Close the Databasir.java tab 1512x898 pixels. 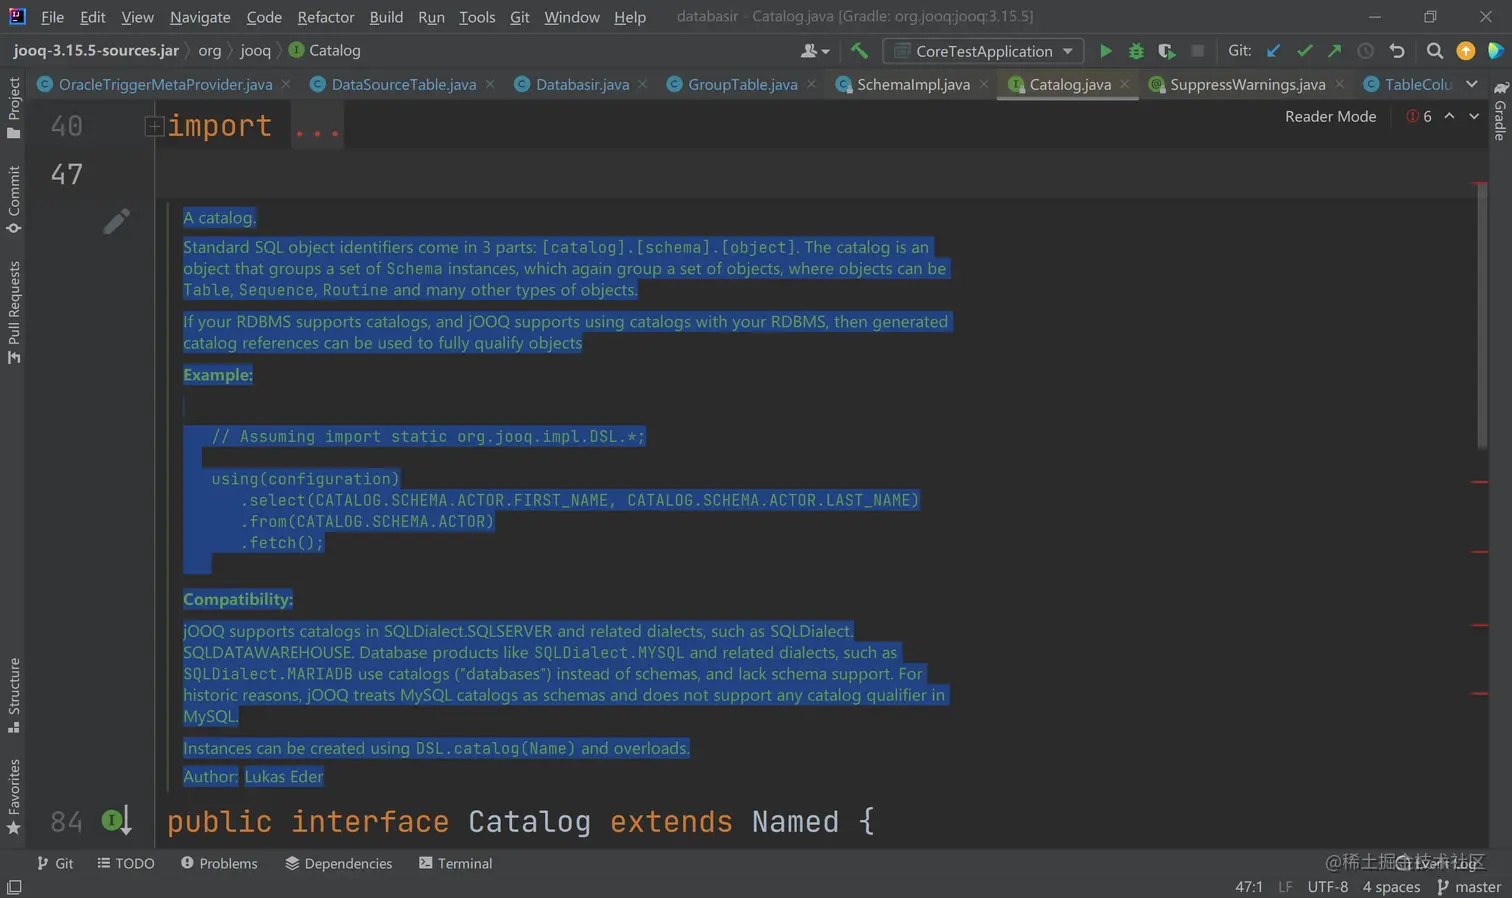[643, 85]
